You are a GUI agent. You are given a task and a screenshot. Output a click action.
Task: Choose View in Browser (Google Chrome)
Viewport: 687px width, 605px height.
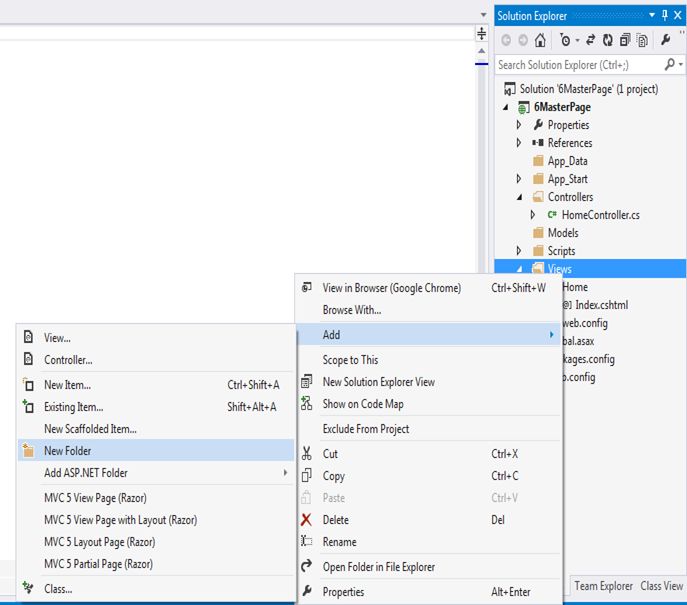click(428, 288)
